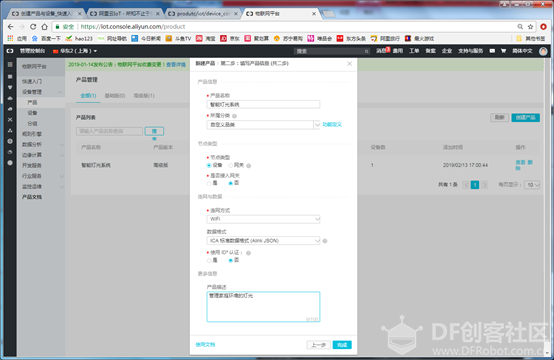The height and width of the screenshot is (360, 554).
Task: Select 网关 node type radio
Action: pyautogui.click(x=230, y=165)
